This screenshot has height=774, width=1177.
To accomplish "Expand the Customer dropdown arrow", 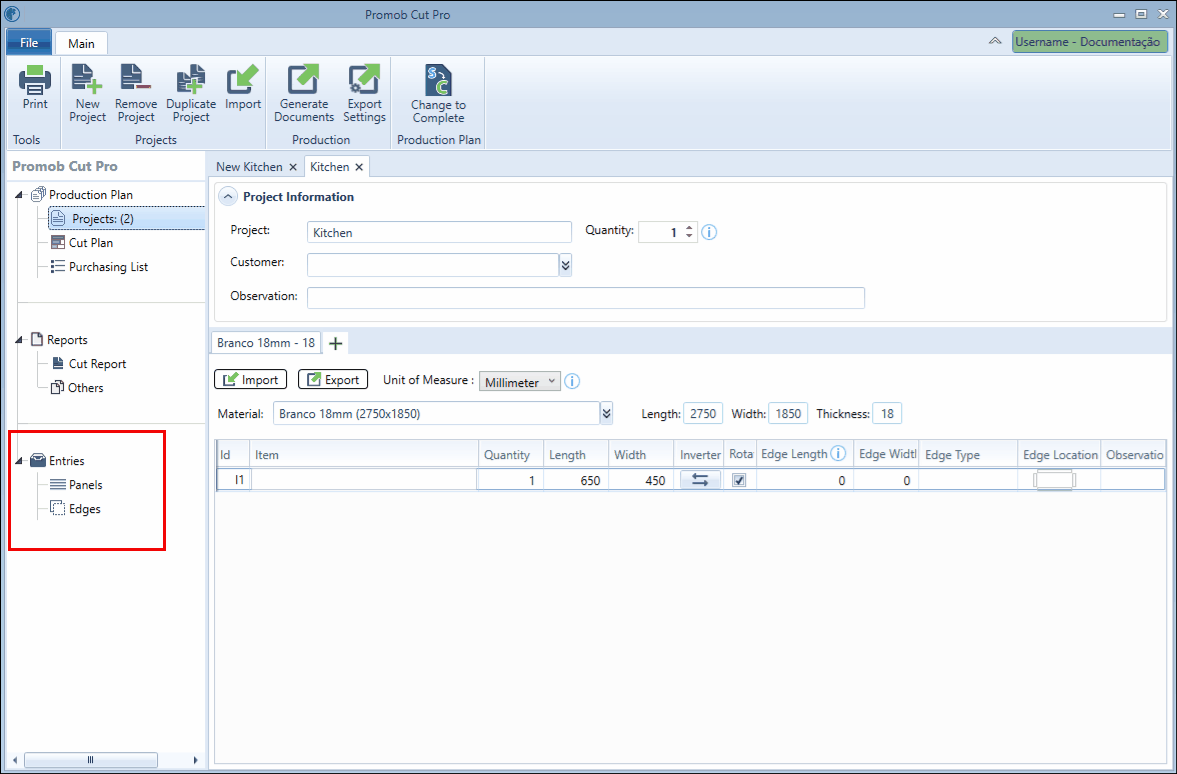I will coord(565,265).
